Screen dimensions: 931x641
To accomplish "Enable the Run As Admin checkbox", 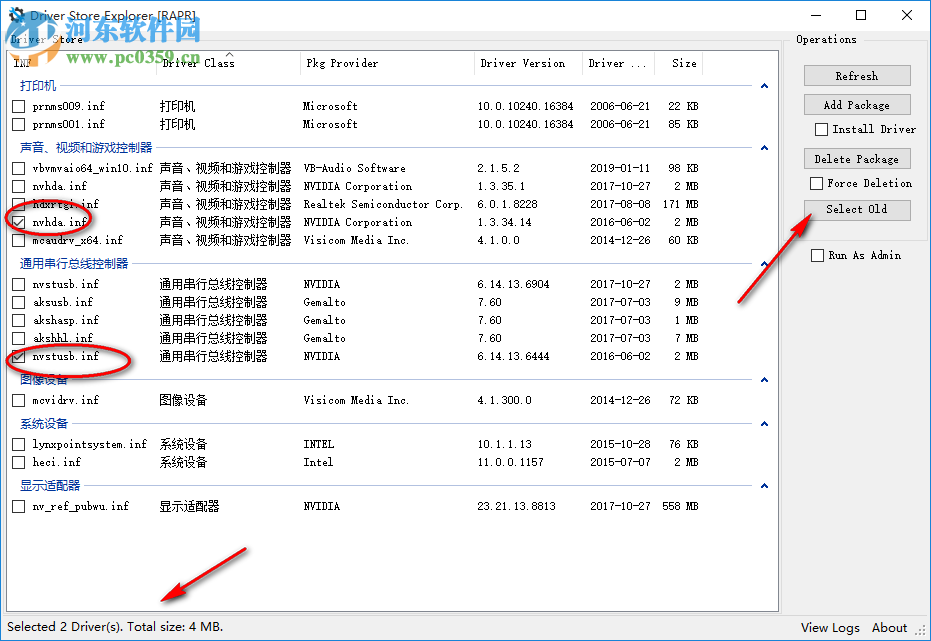I will point(816,255).
